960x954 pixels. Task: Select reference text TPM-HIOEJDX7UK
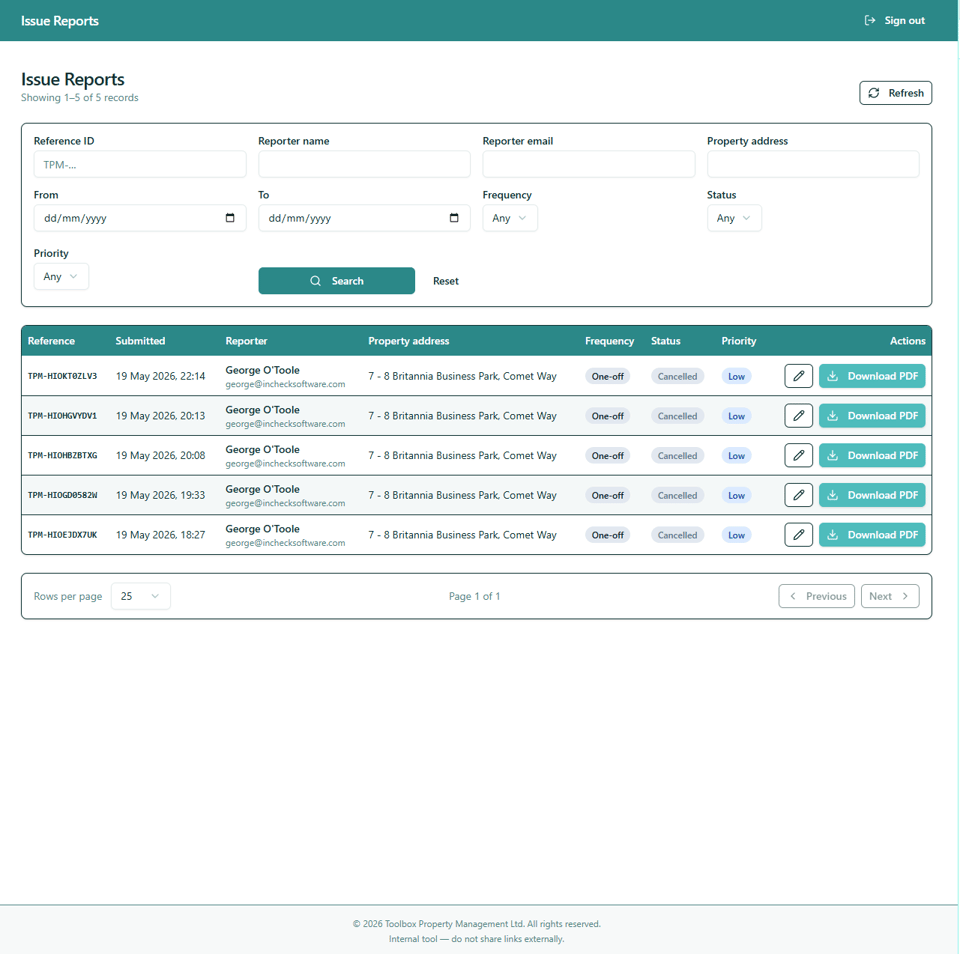click(62, 535)
